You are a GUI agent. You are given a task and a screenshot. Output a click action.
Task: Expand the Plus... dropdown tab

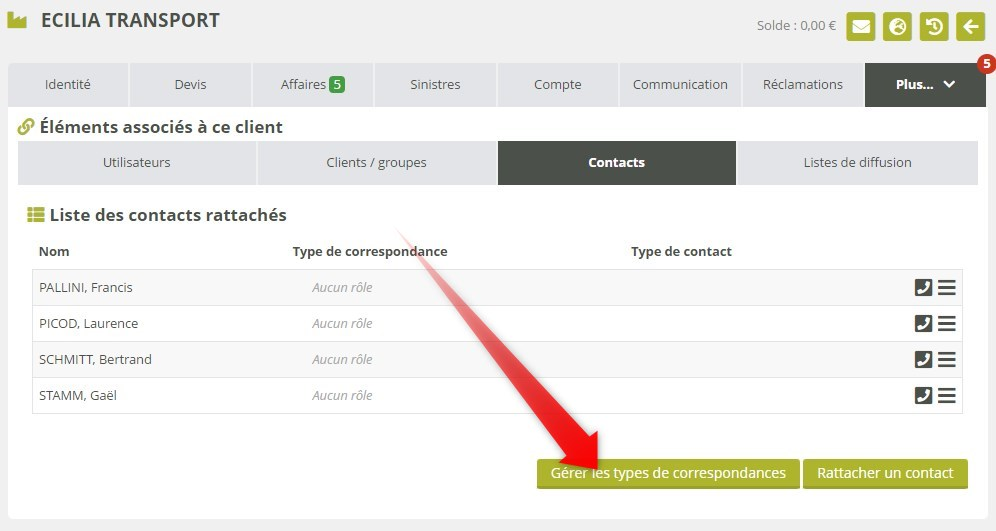(x=925, y=85)
